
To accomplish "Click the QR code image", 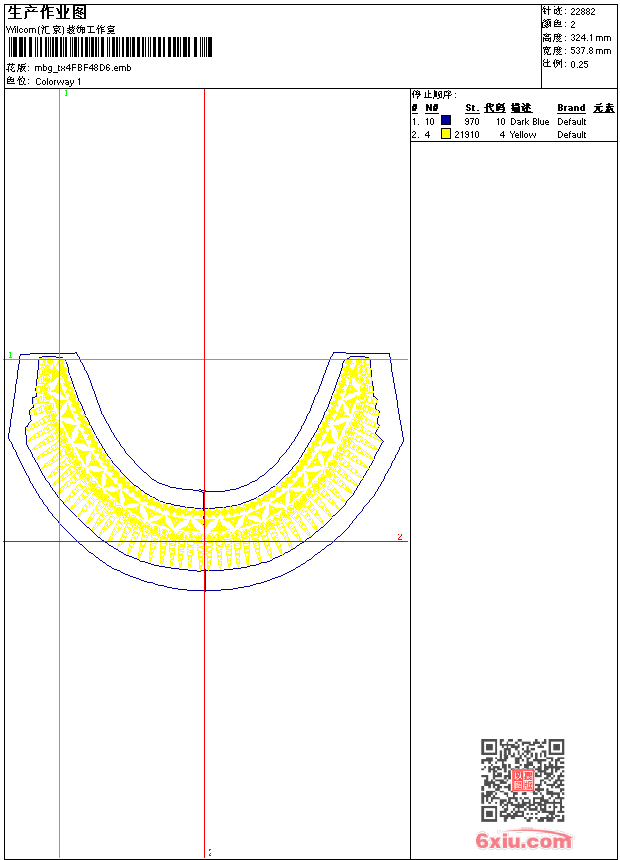I will tap(522, 780).
